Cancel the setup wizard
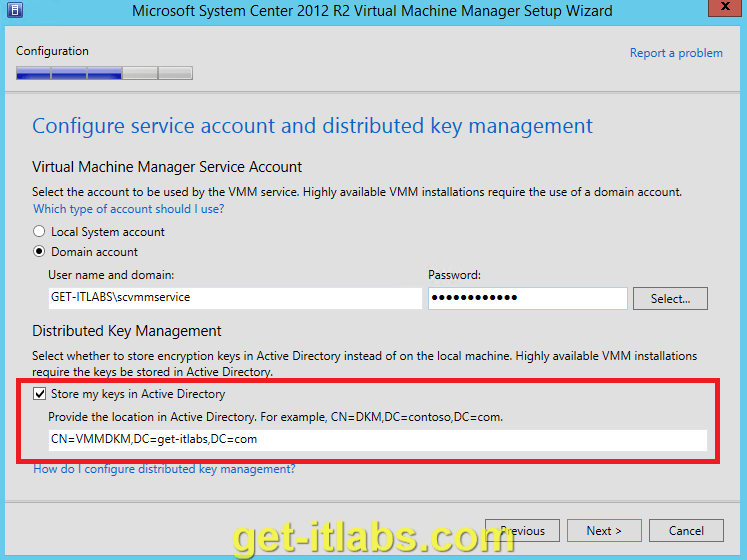747x560 pixels. 686,530
